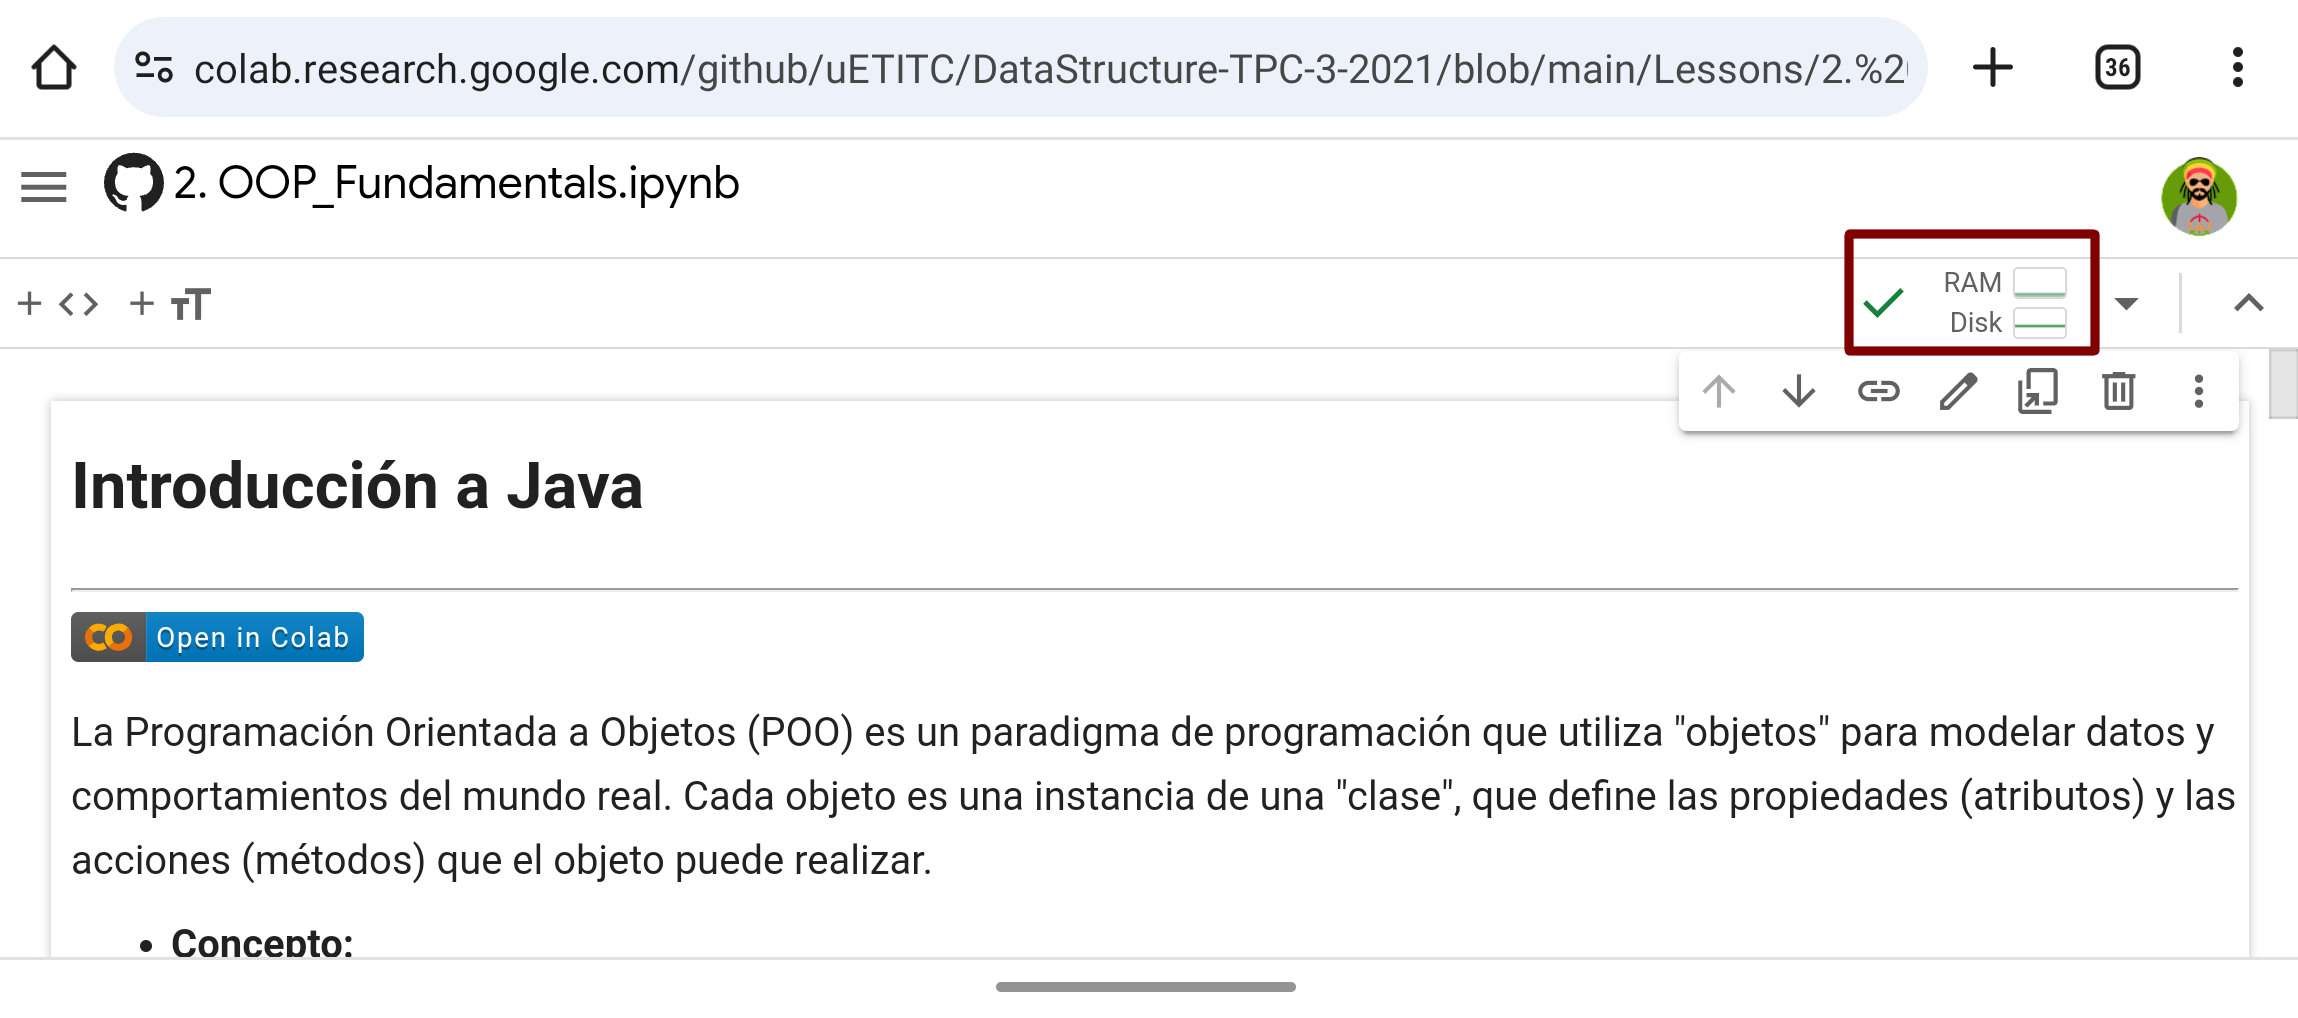Viewport: 2298px width, 1018px height.
Task: Click the RAM and Disk resource indicator
Action: tap(1971, 302)
